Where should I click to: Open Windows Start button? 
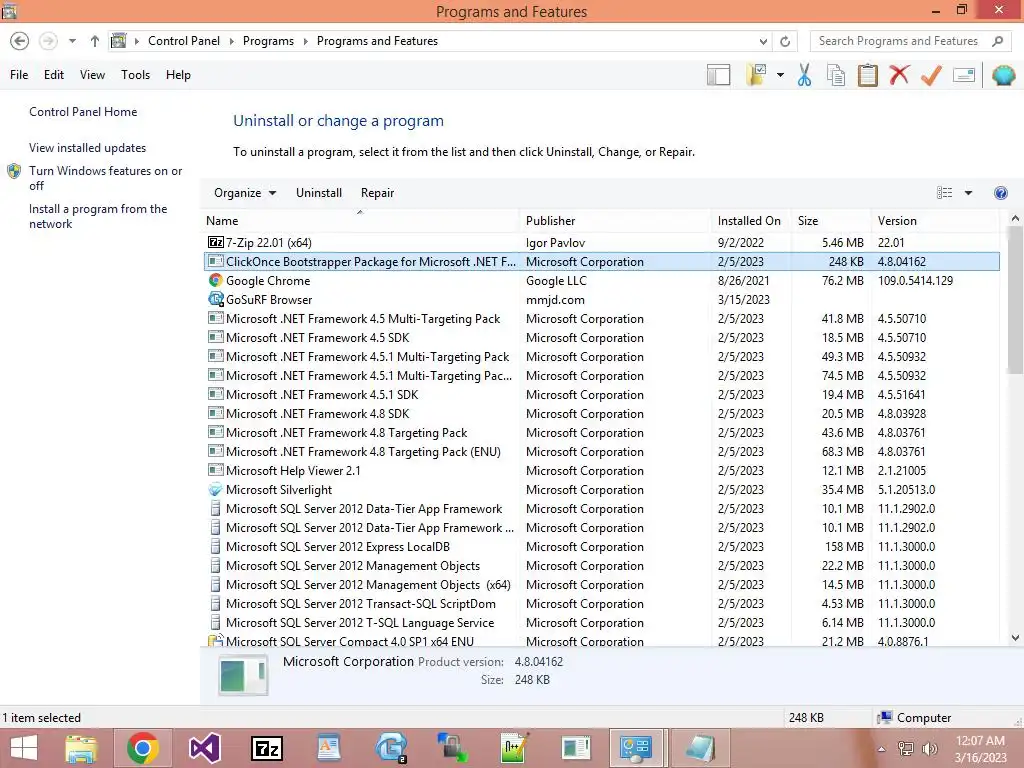[x=24, y=748]
